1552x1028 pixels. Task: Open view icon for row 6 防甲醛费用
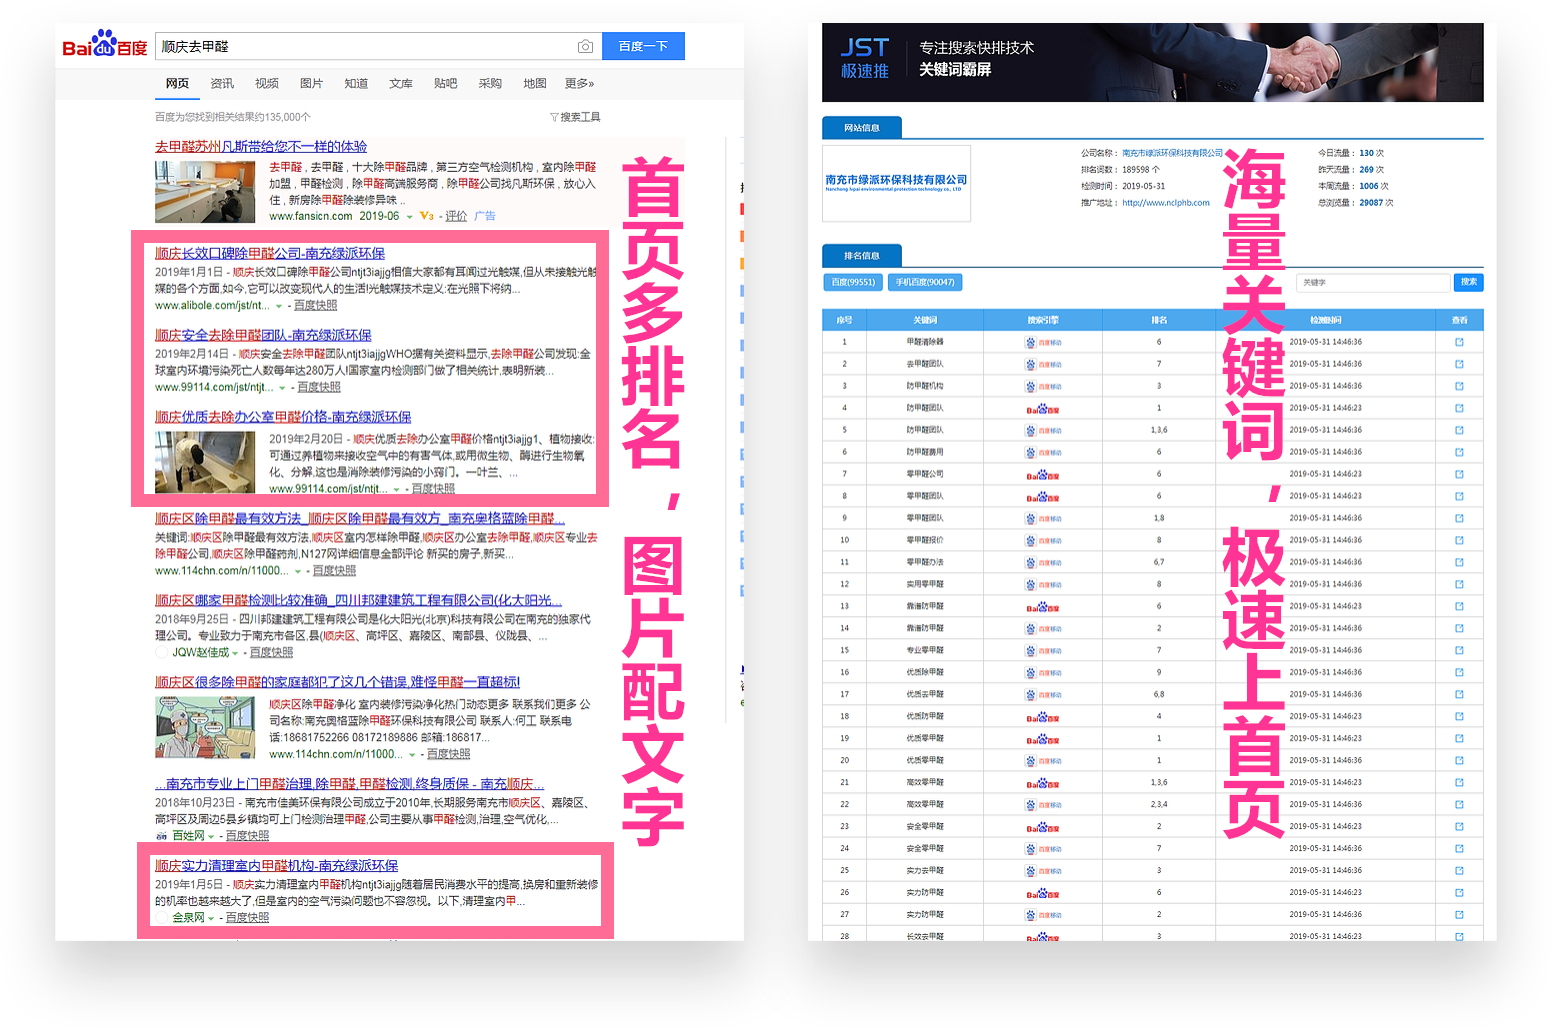(x=1459, y=452)
